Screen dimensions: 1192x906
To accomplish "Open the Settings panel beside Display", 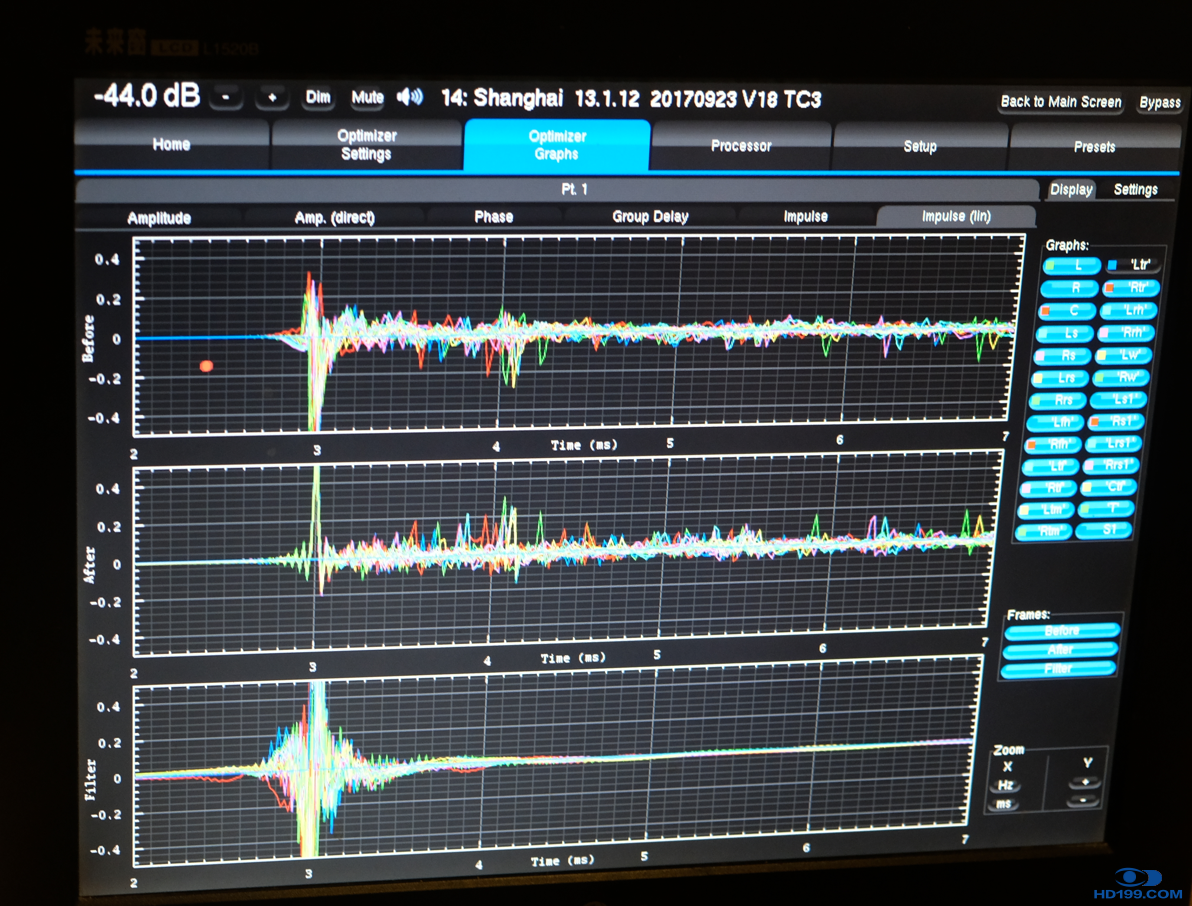I will tap(1135, 189).
